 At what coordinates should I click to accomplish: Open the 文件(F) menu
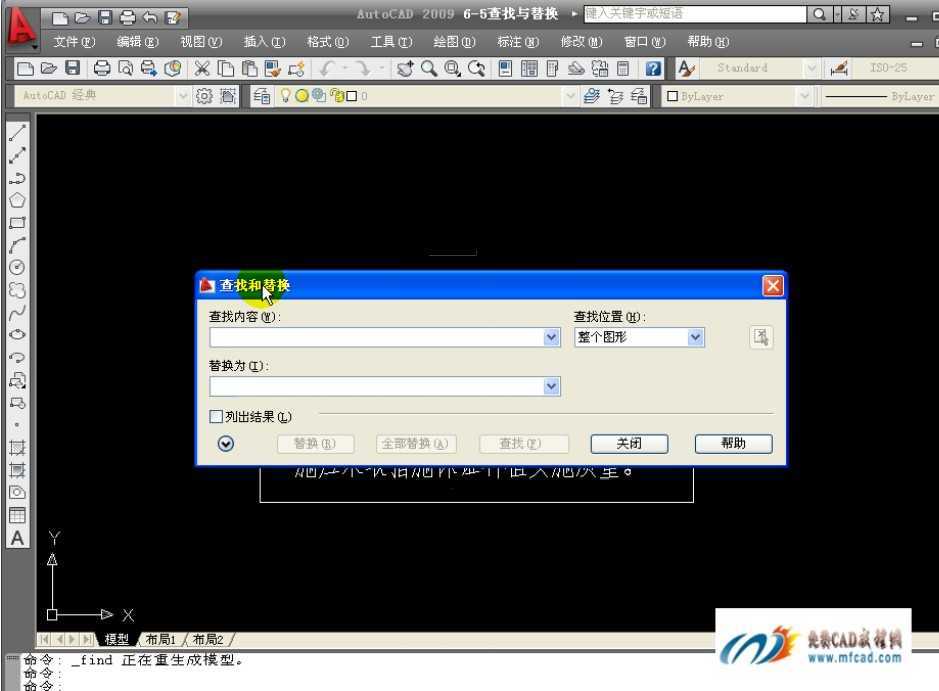pos(74,42)
